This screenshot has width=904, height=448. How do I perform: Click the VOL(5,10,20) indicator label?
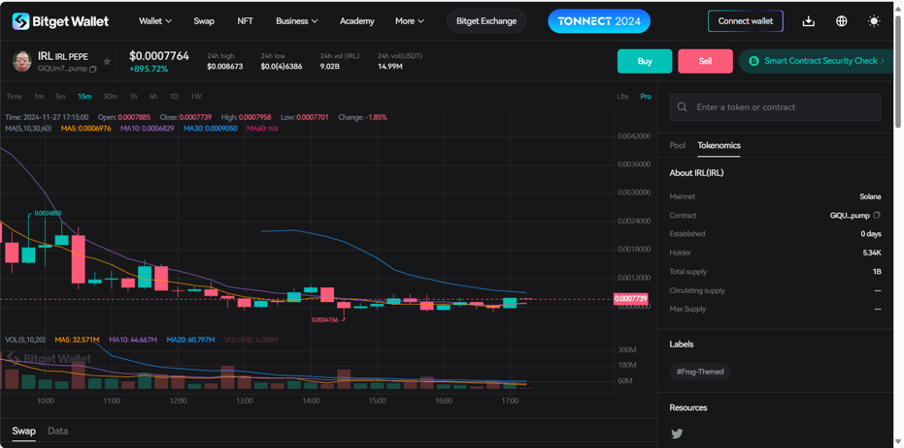pos(25,340)
